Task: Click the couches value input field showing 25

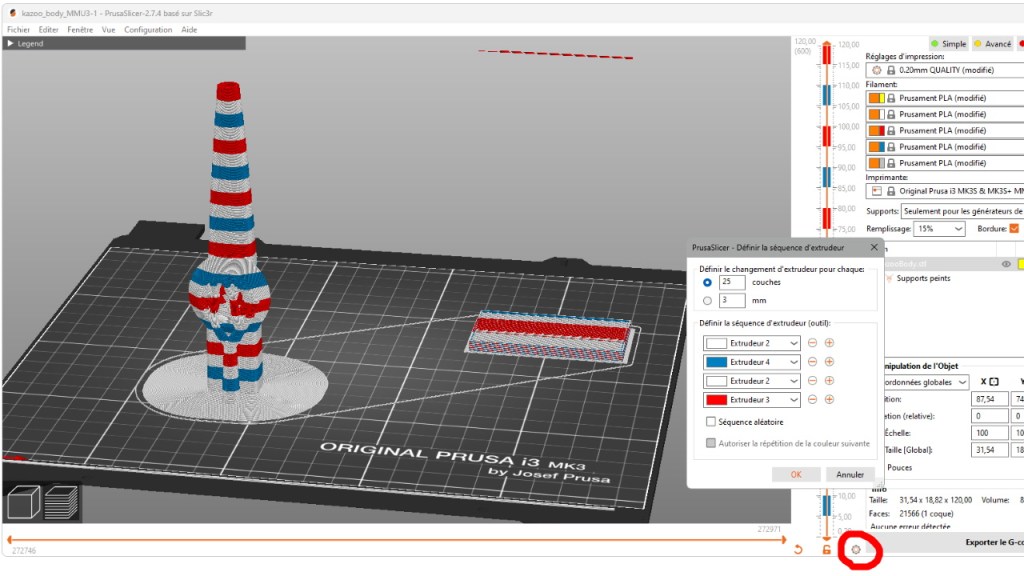Action: tap(732, 282)
